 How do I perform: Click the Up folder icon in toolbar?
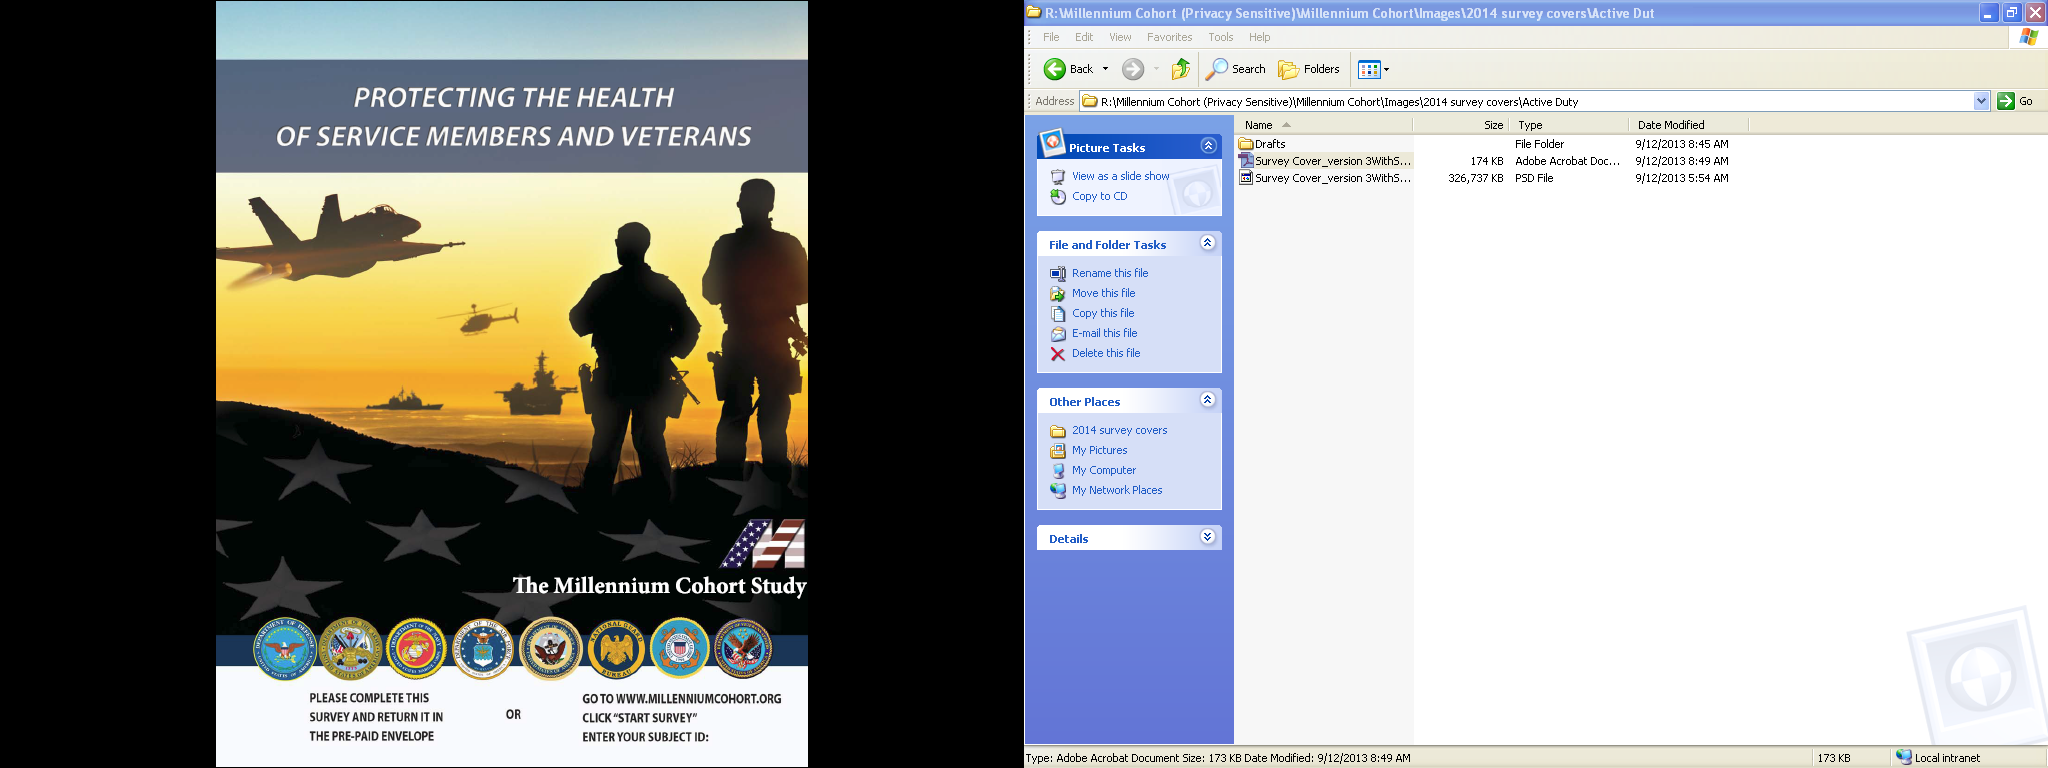(x=1181, y=69)
